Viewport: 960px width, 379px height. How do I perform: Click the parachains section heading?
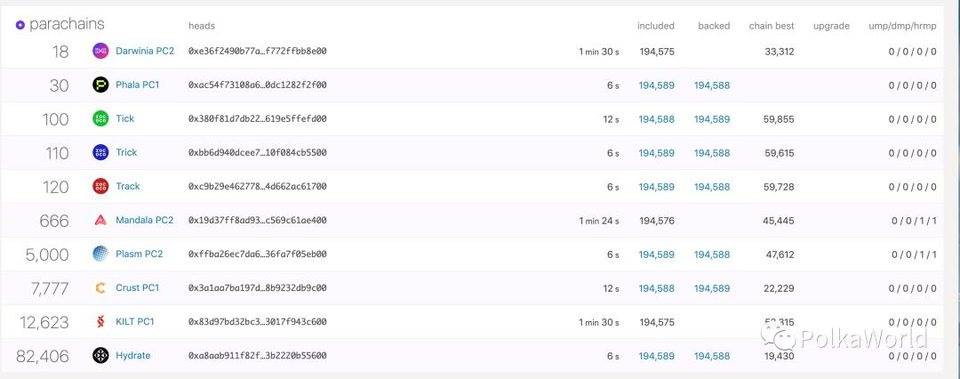[x=67, y=24]
